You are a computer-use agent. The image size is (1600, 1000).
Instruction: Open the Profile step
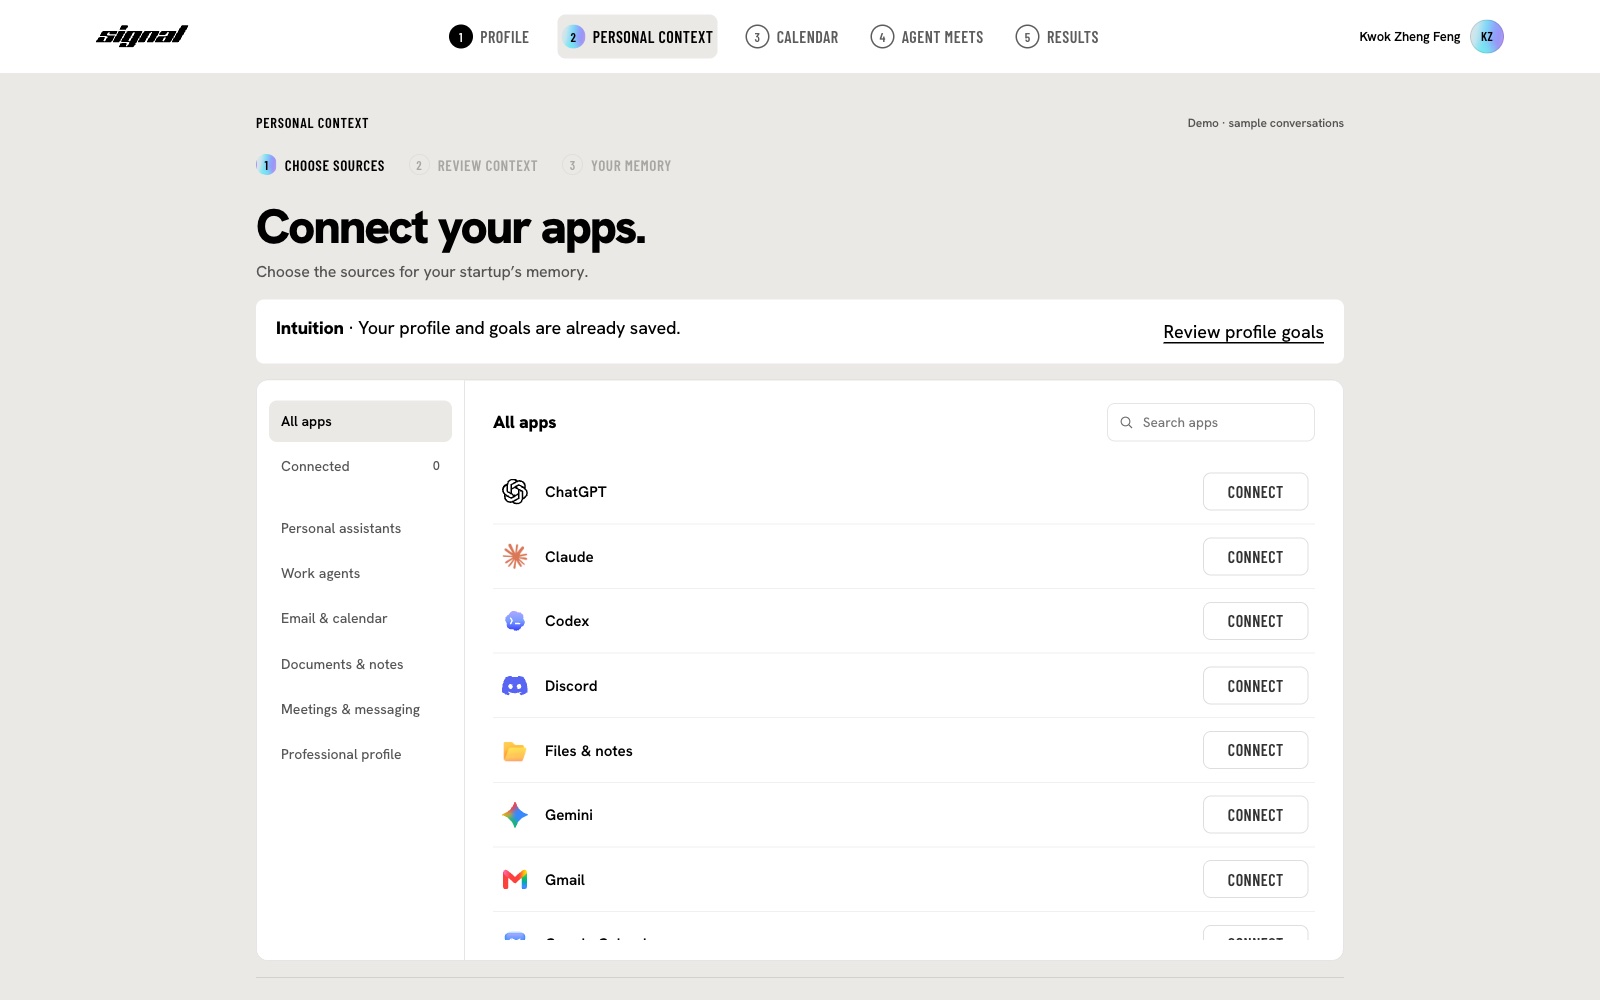click(489, 37)
